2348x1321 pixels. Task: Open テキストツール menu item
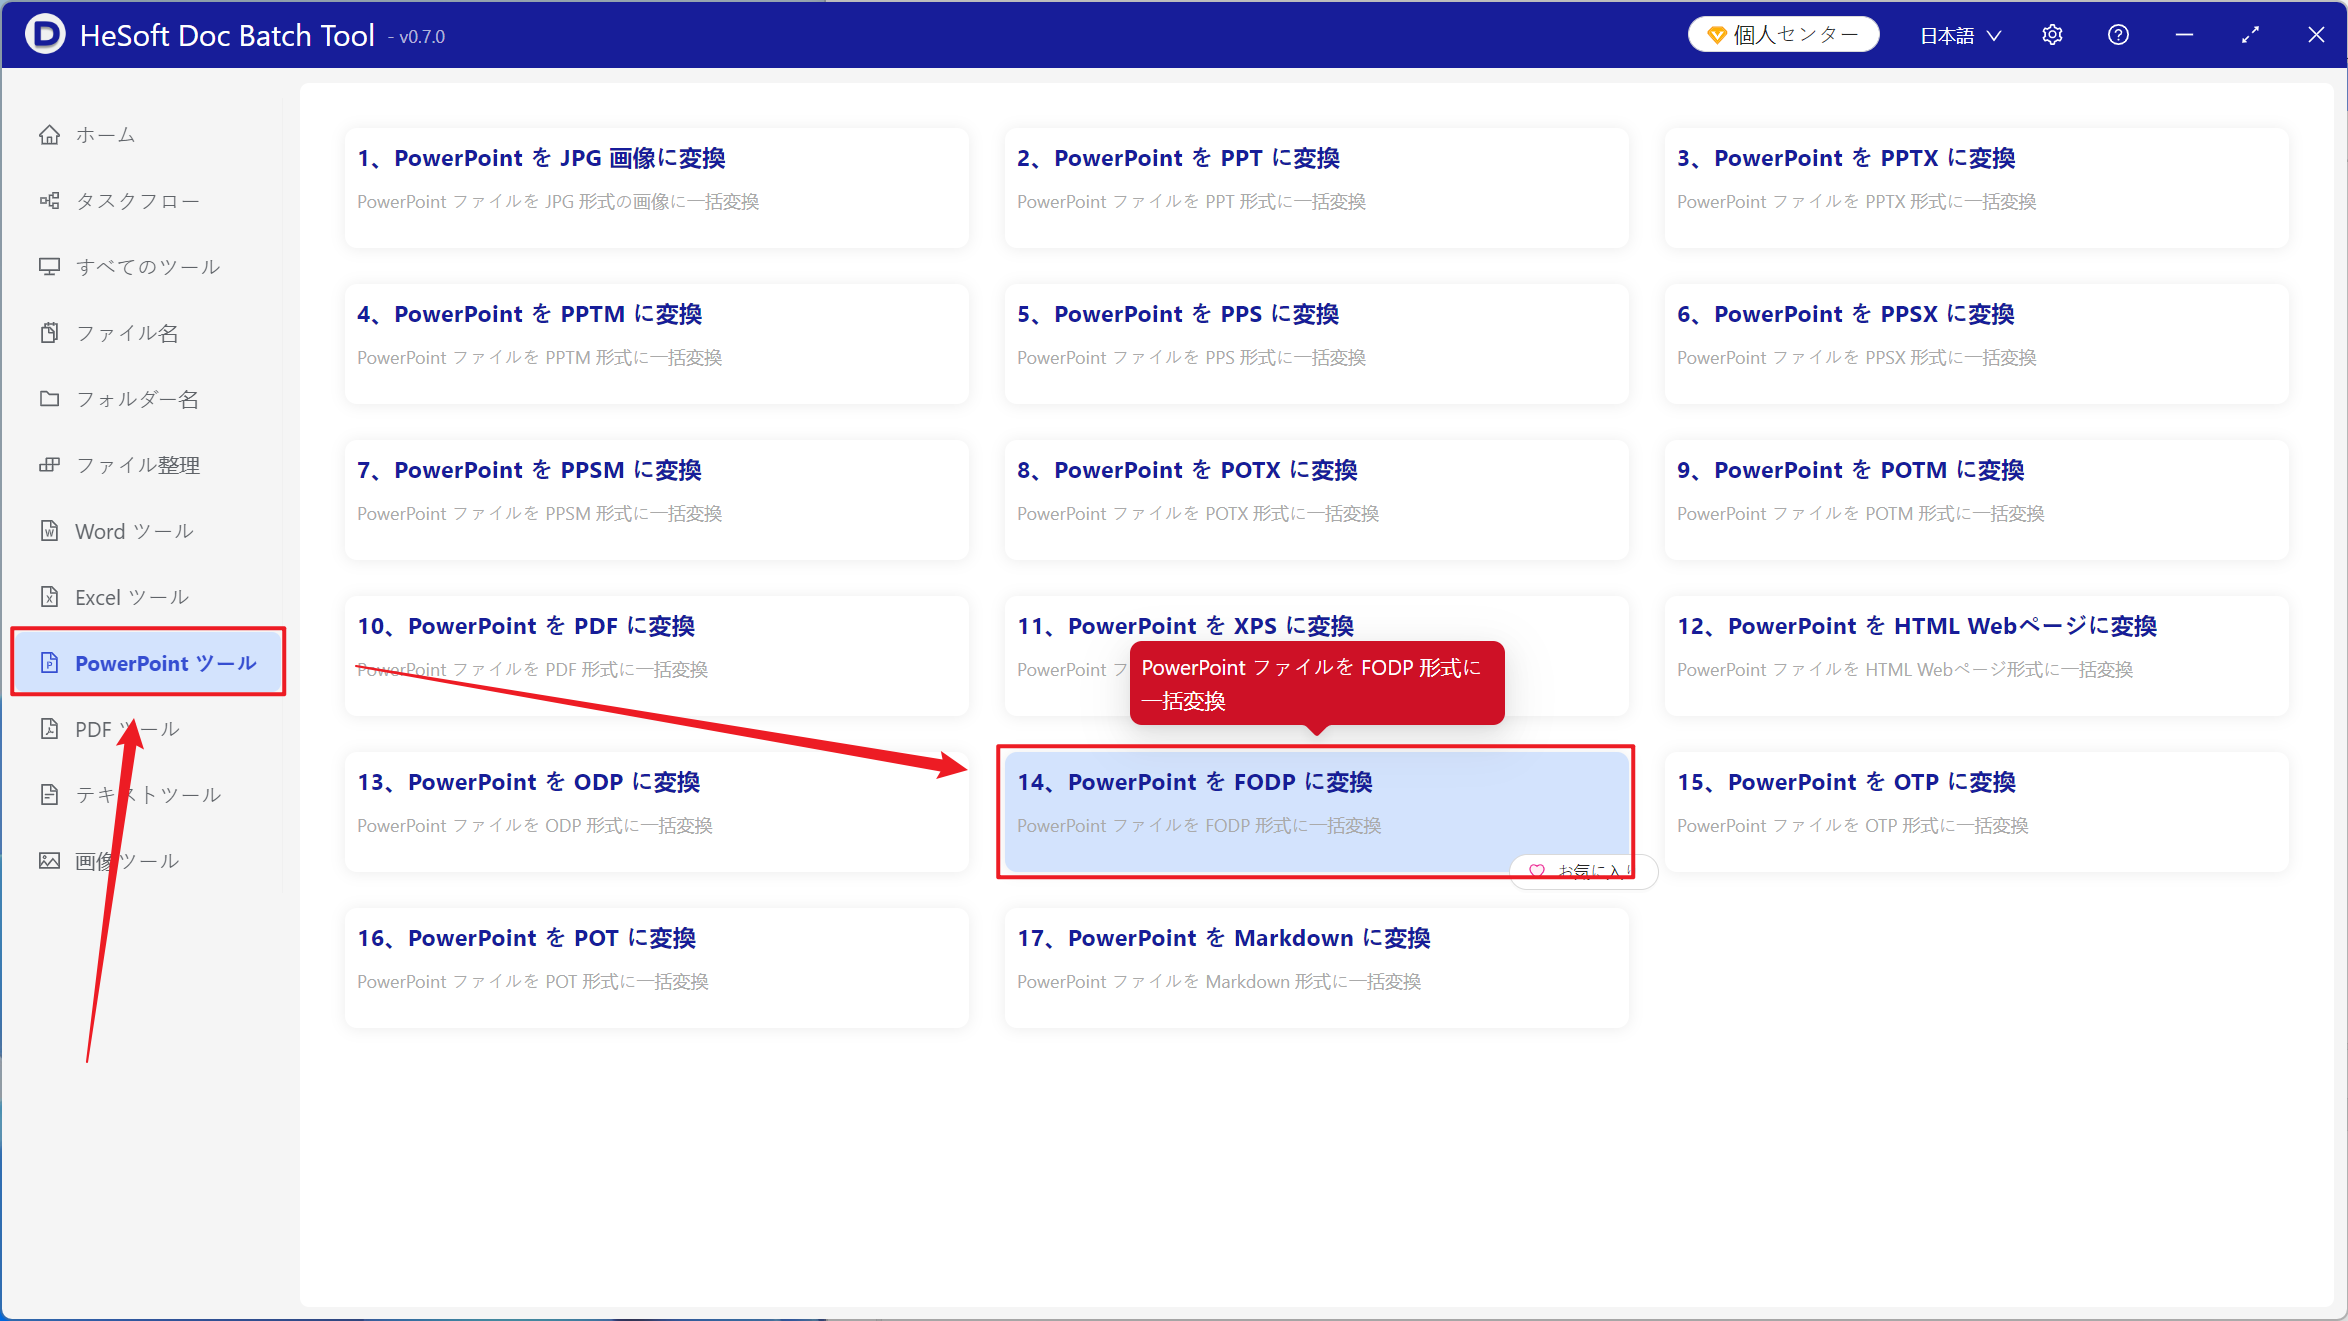point(148,795)
